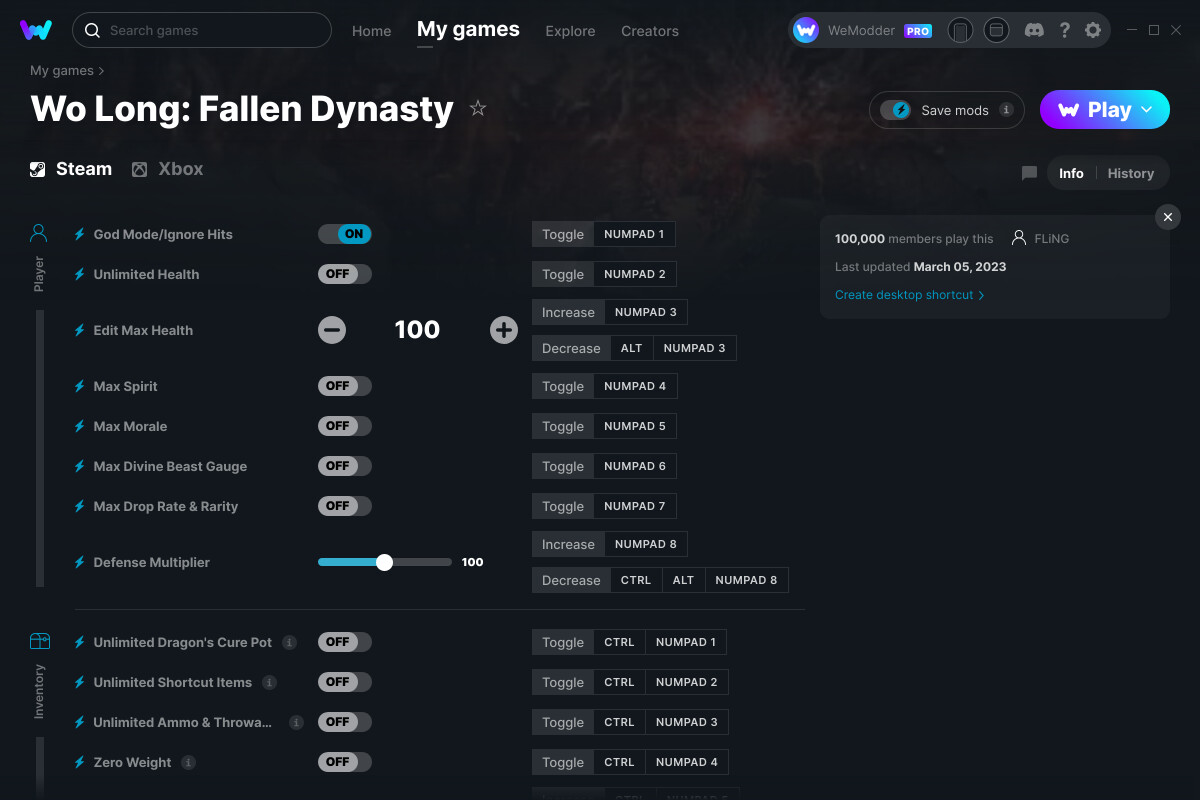
Task: Click the Xbox platform icon
Action: (x=139, y=169)
